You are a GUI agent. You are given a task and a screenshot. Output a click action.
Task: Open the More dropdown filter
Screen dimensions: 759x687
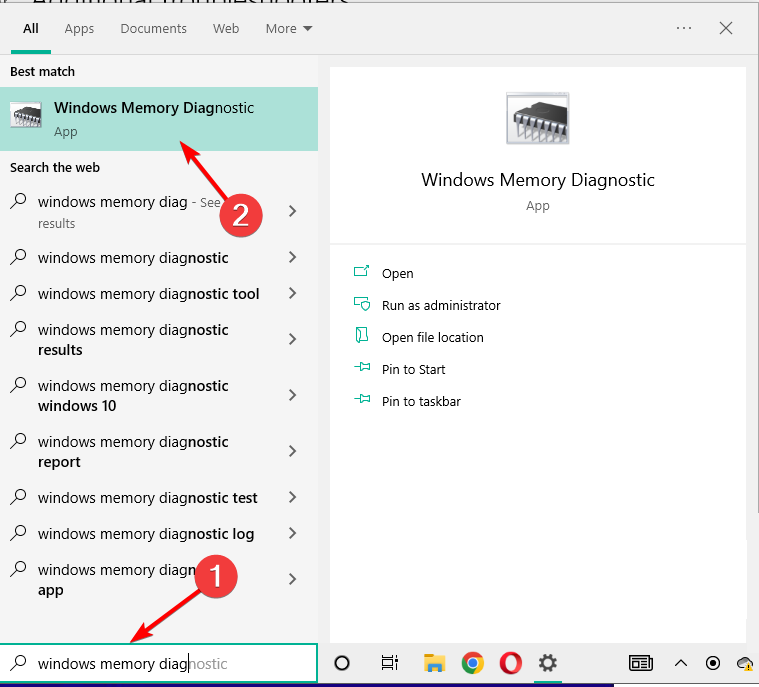point(289,29)
